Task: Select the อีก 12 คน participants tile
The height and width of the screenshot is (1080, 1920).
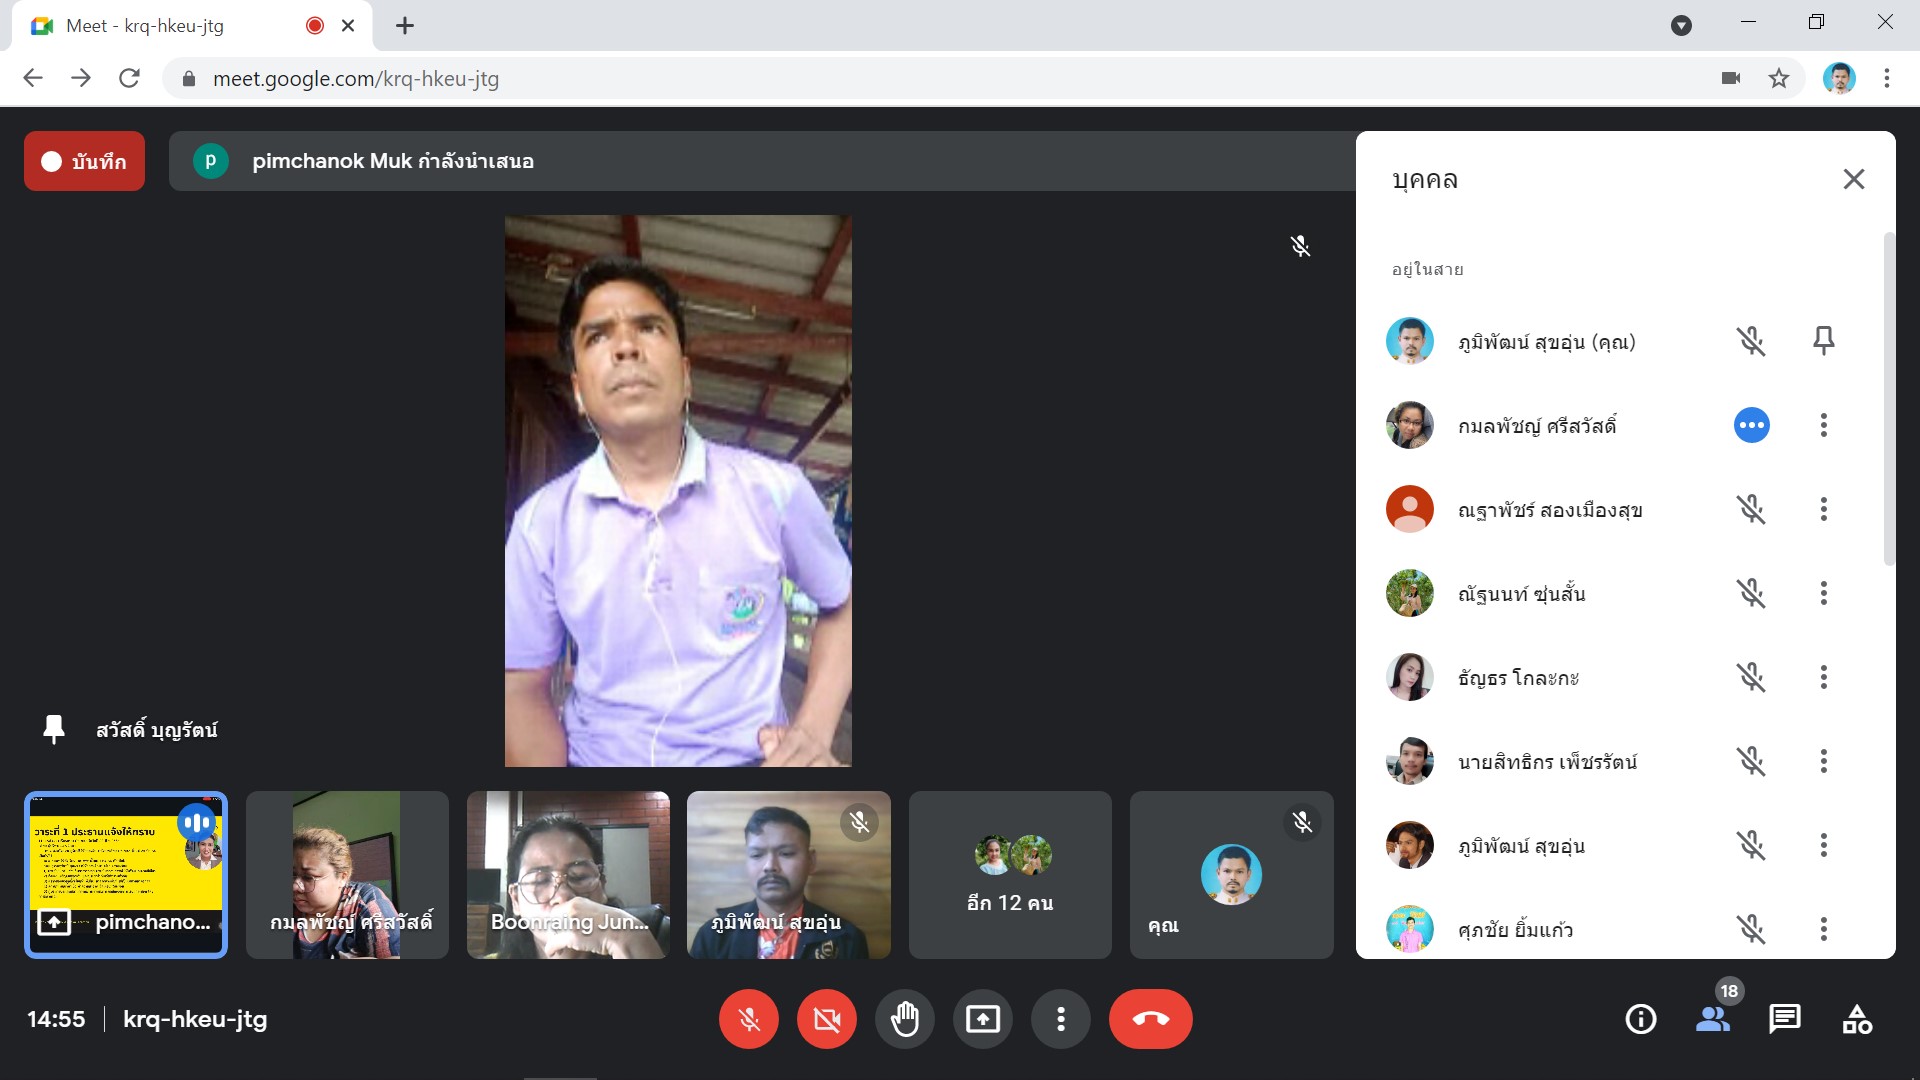Action: pos(1010,875)
